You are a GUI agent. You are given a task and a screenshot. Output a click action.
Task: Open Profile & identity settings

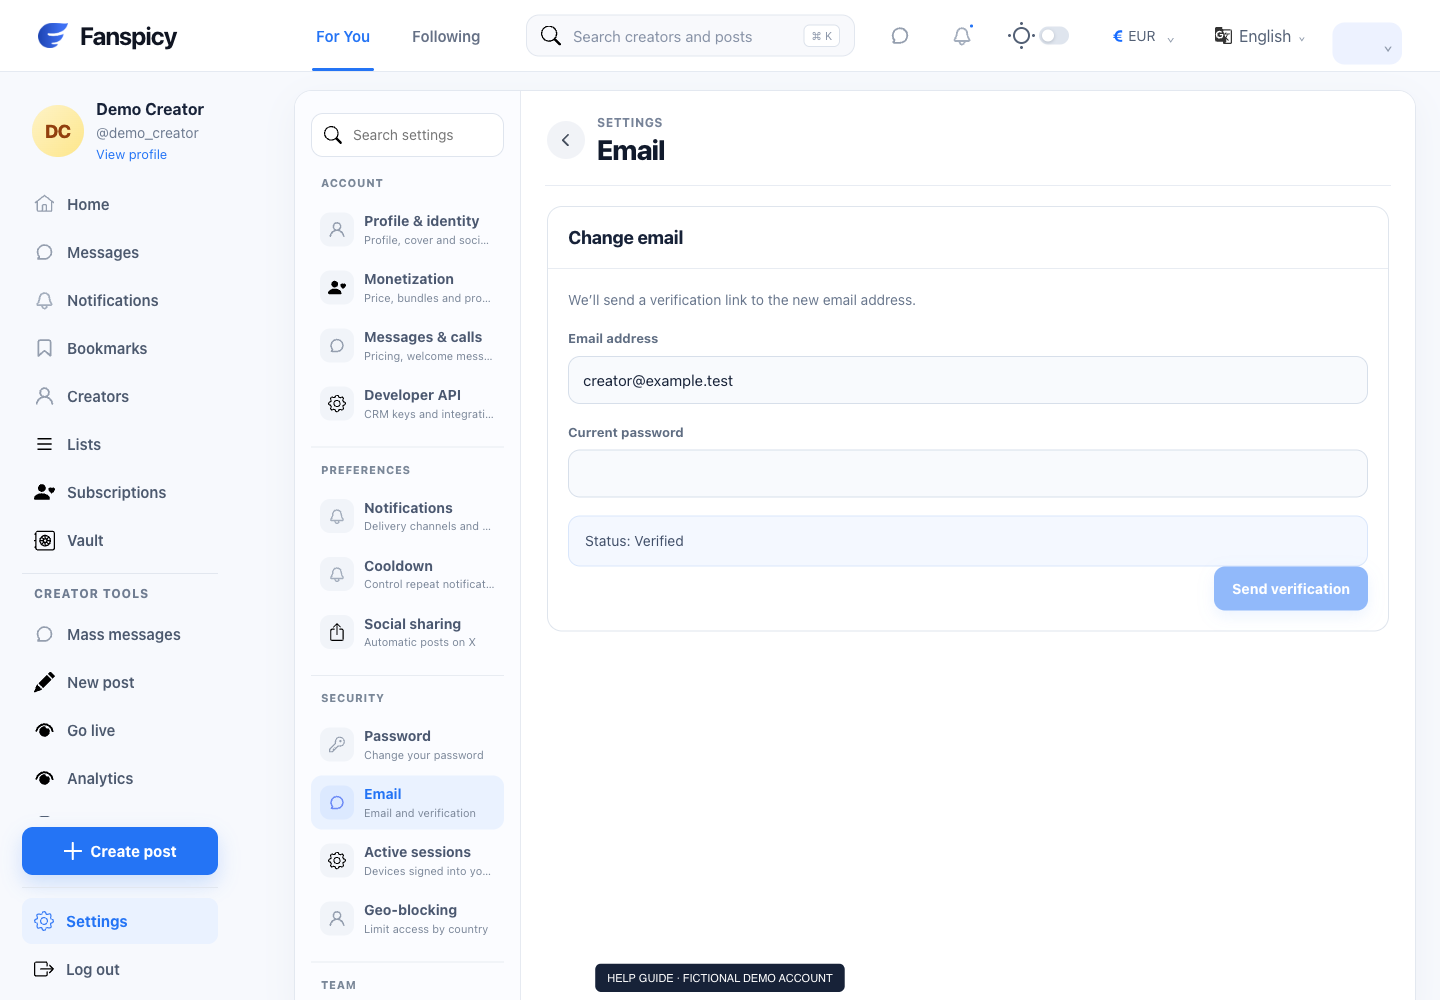pyautogui.click(x=407, y=229)
